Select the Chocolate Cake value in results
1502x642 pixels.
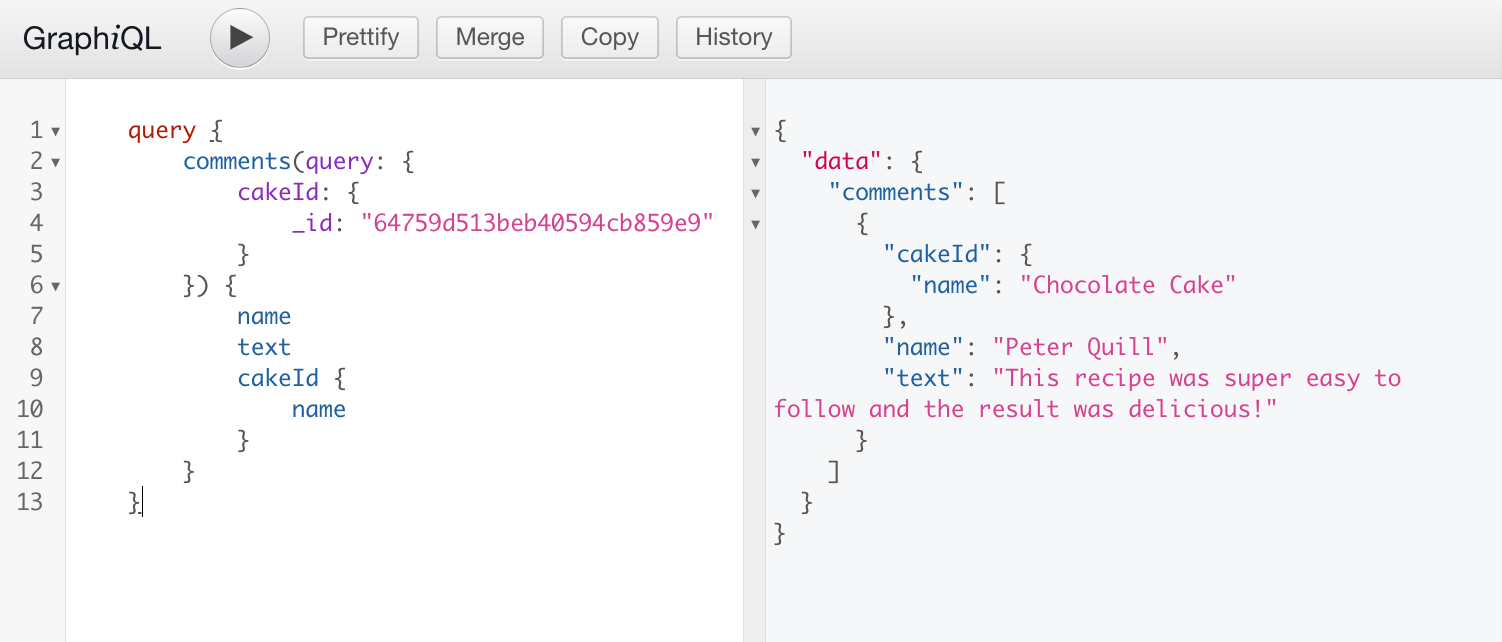tap(1128, 285)
